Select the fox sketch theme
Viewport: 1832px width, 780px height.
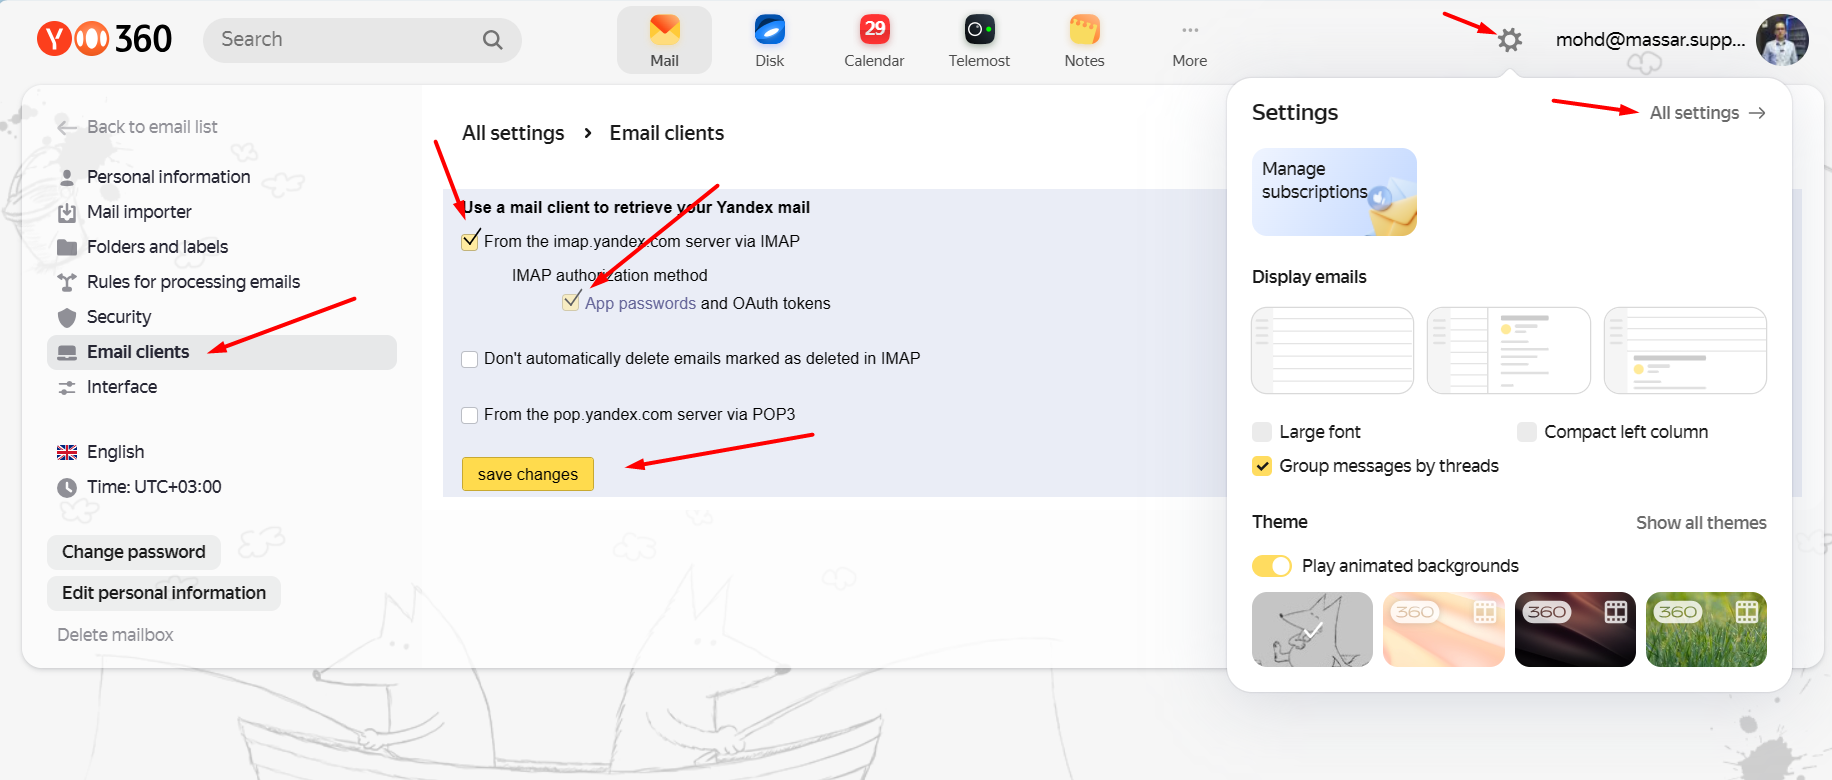click(x=1312, y=629)
